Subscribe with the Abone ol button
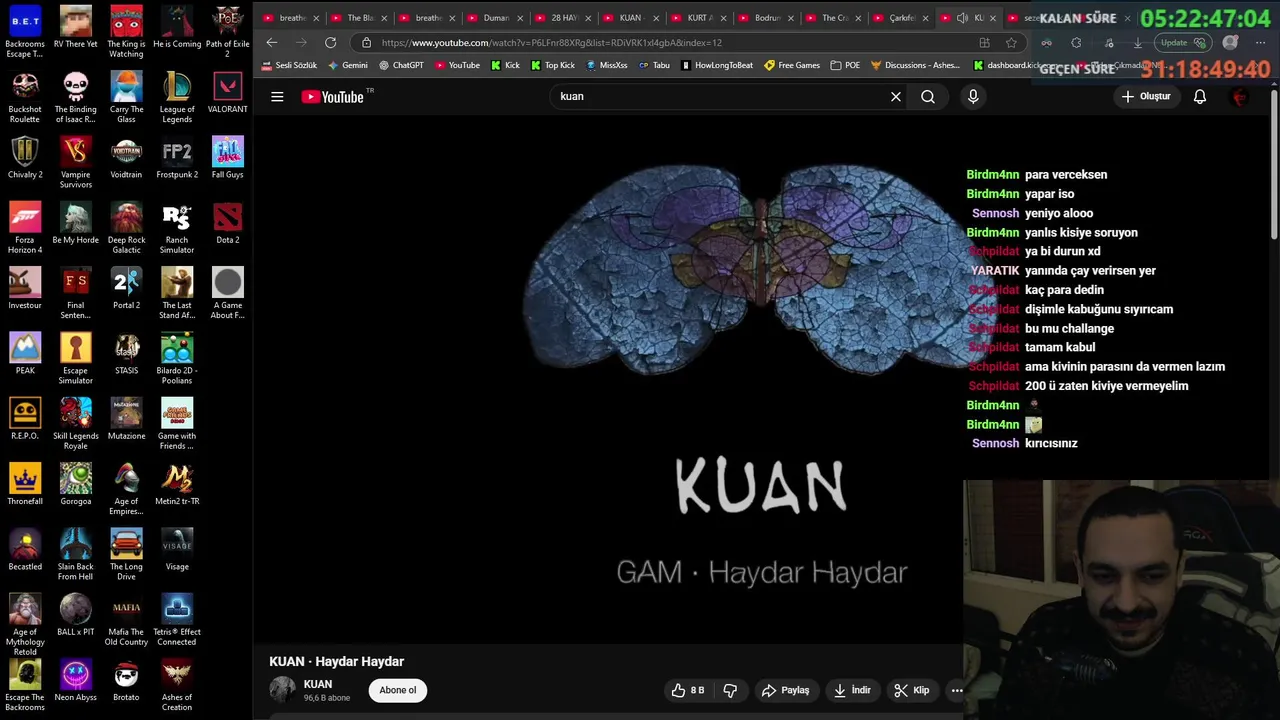Viewport: 1280px width, 720px height. 398,690
